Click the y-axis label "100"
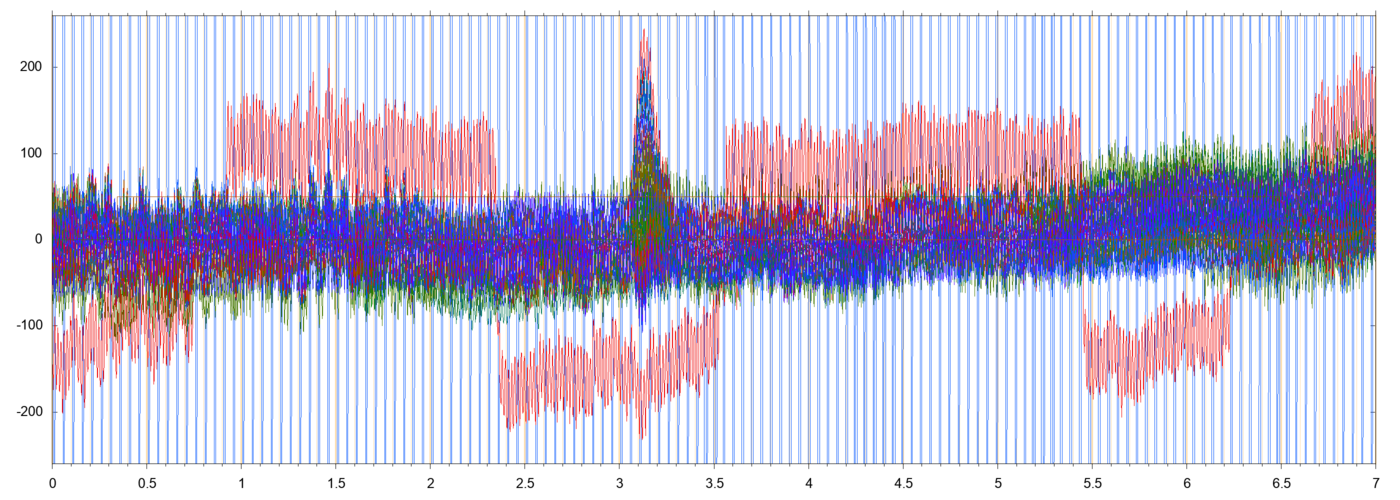1400x500 pixels. 32,153
